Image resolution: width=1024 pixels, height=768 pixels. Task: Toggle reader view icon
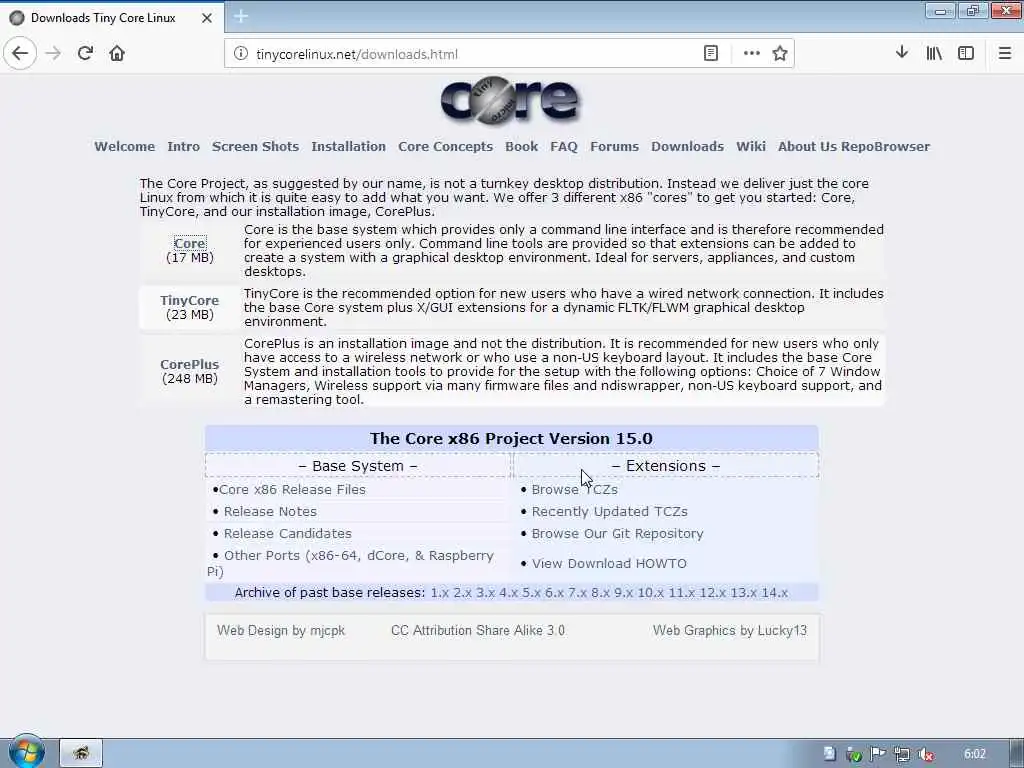pyautogui.click(x=711, y=54)
